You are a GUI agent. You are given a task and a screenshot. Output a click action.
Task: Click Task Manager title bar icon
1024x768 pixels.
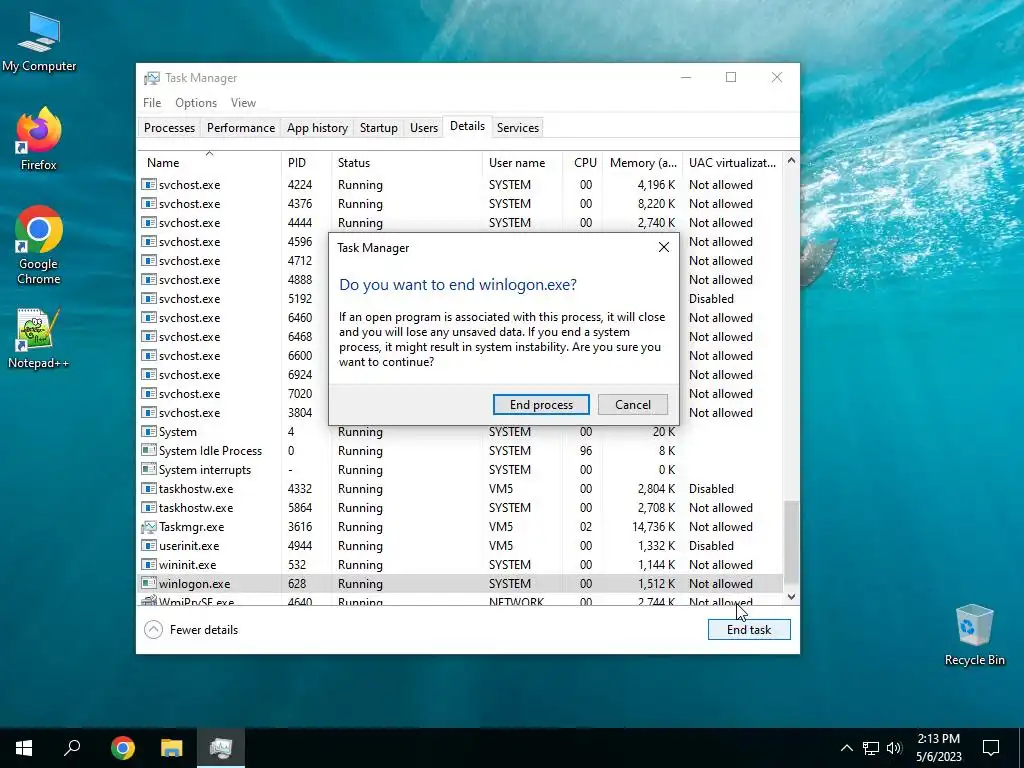[152, 78]
